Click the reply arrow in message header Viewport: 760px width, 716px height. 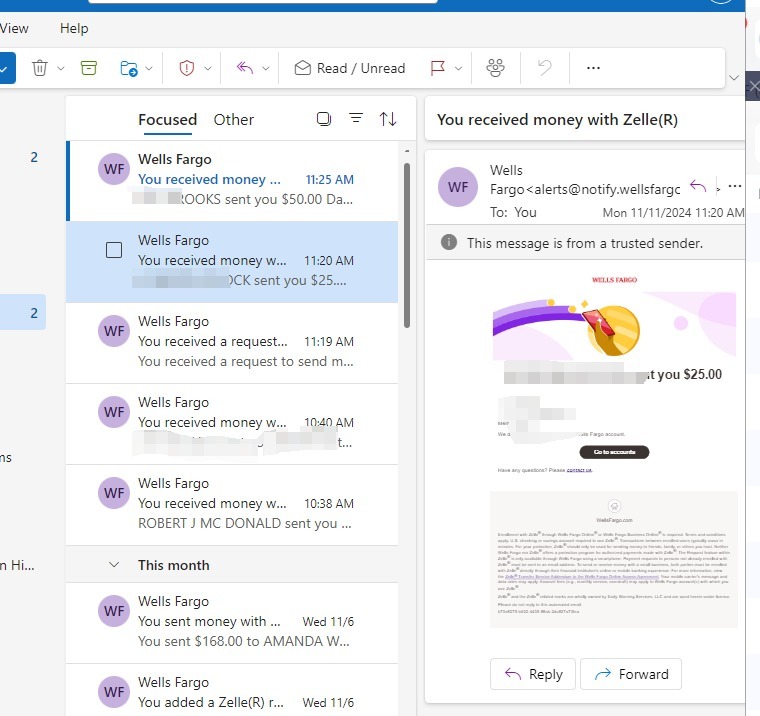[x=698, y=186]
